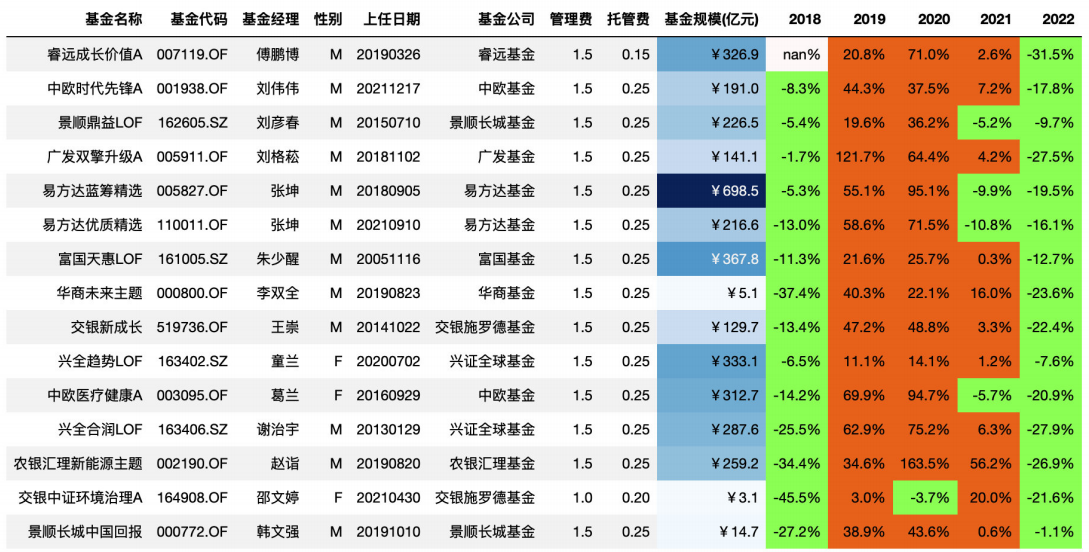This screenshot has width=1089, height=552.
Task: Select fund name 富国天惠LOF
Action: (101, 259)
